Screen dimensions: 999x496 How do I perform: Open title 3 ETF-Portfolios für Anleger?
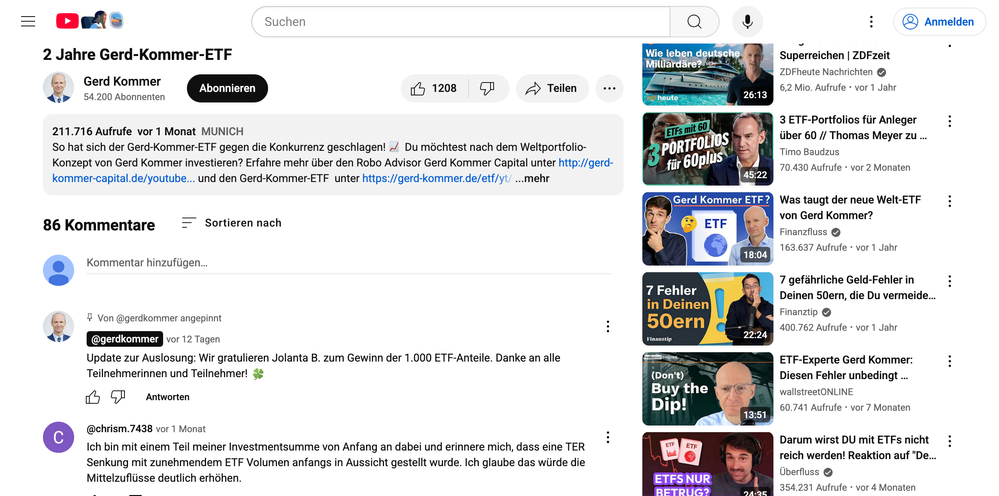tap(853, 127)
